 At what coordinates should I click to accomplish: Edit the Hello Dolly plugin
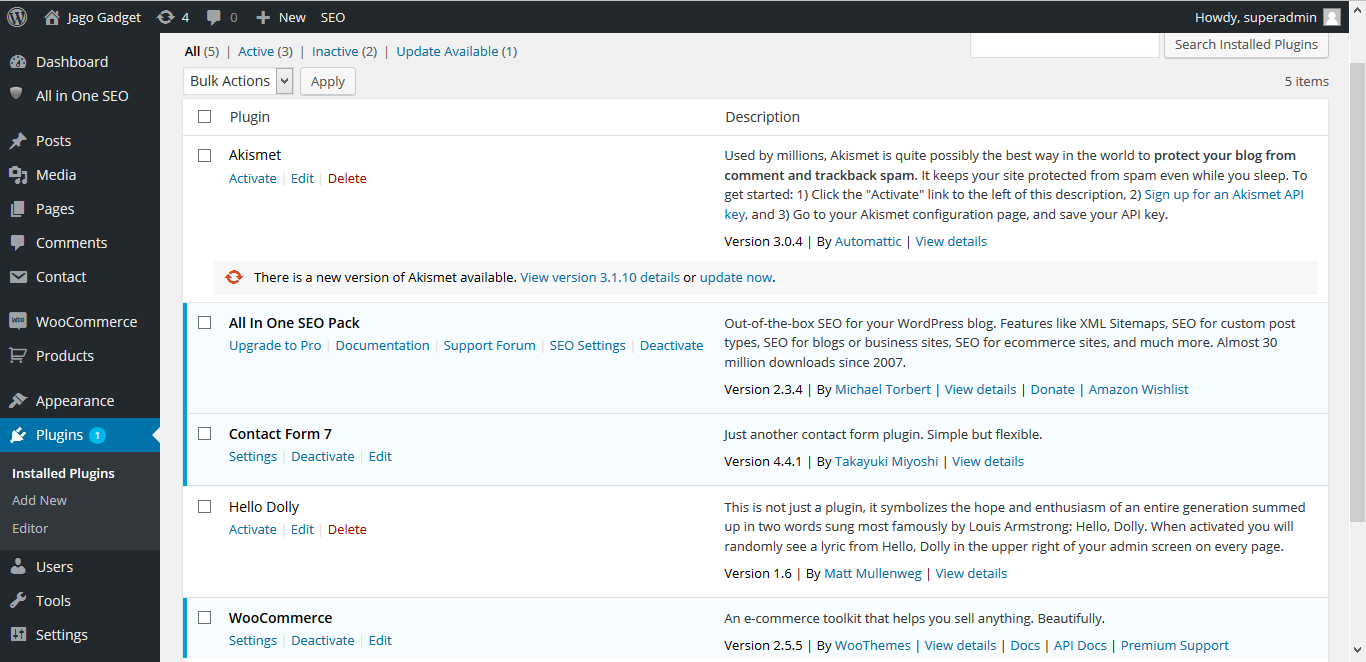click(302, 529)
